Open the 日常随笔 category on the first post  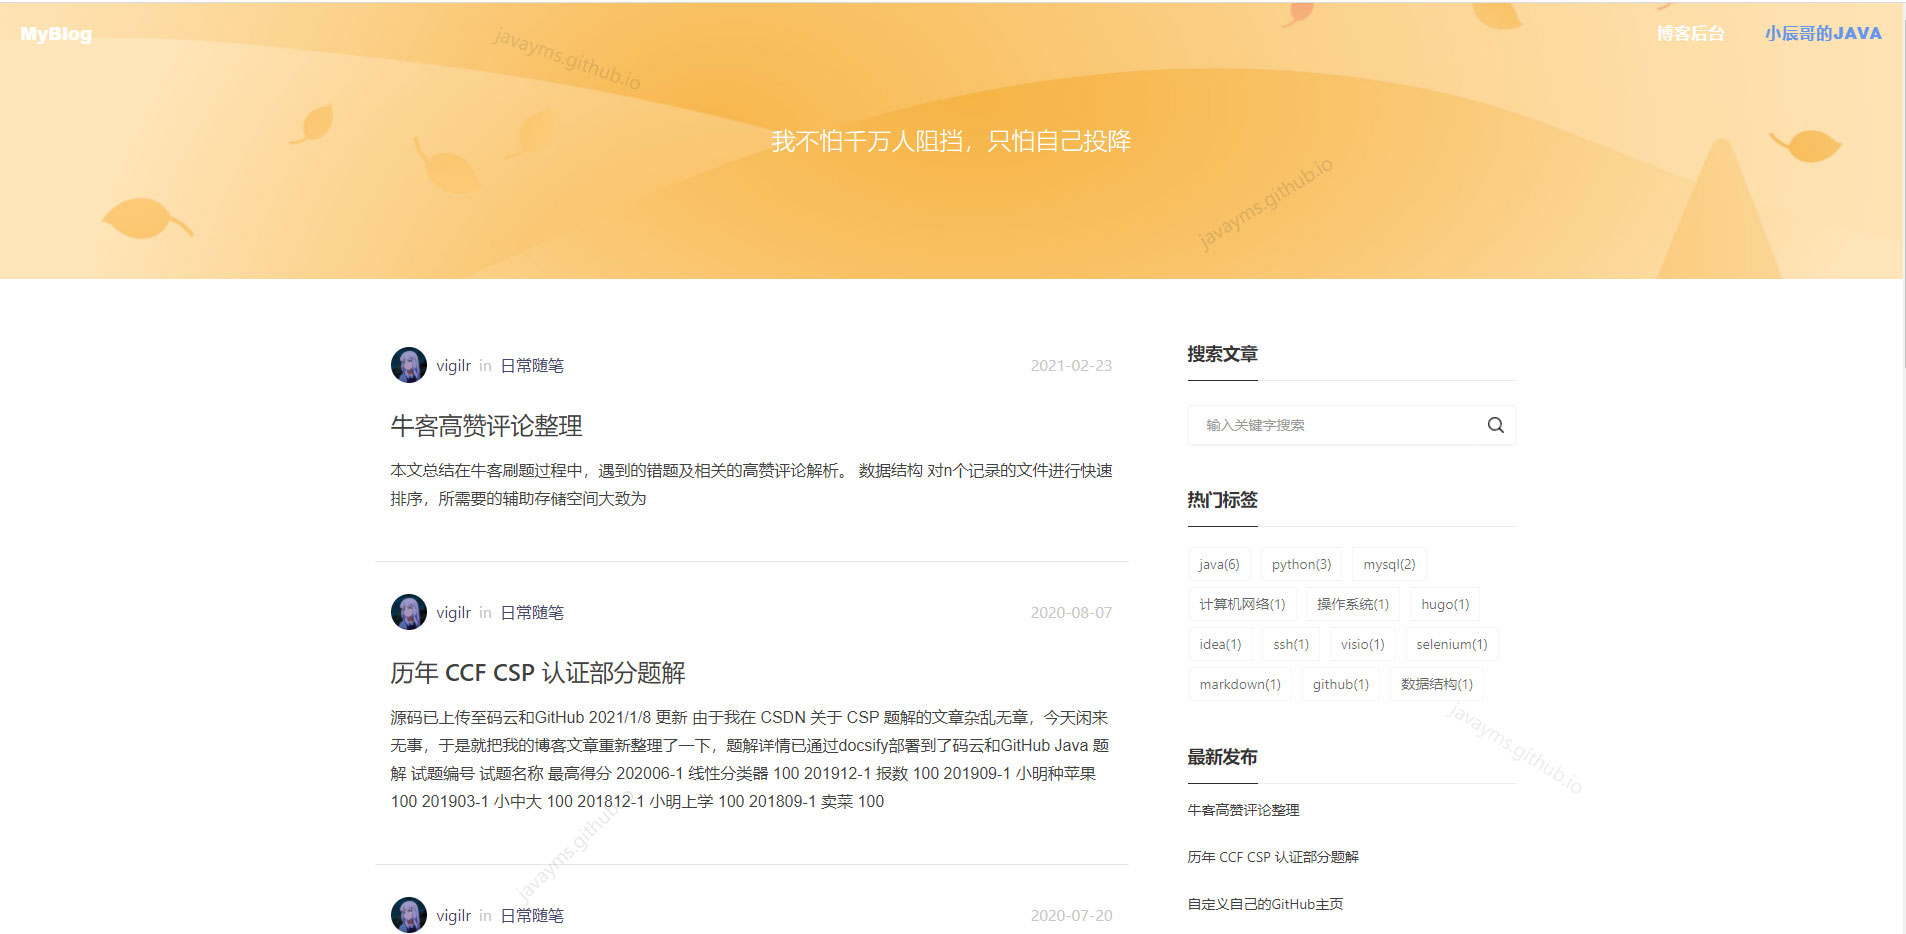pos(531,365)
